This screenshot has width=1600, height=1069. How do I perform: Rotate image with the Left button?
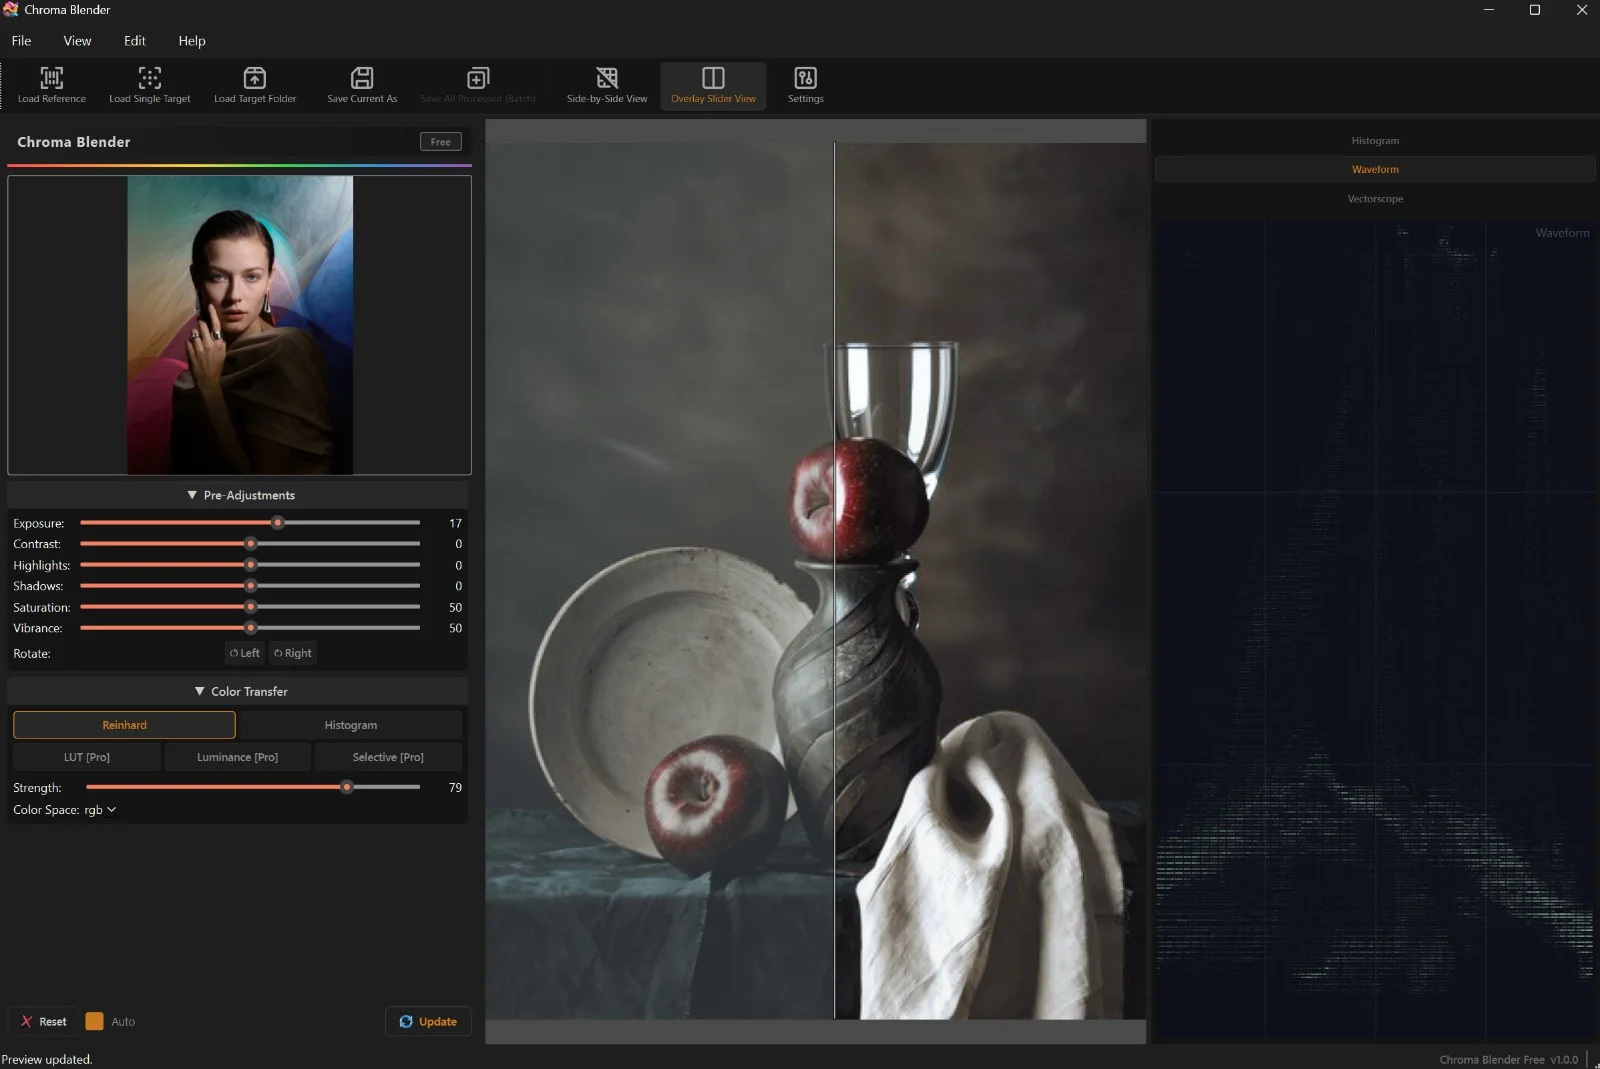click(245, 653)
